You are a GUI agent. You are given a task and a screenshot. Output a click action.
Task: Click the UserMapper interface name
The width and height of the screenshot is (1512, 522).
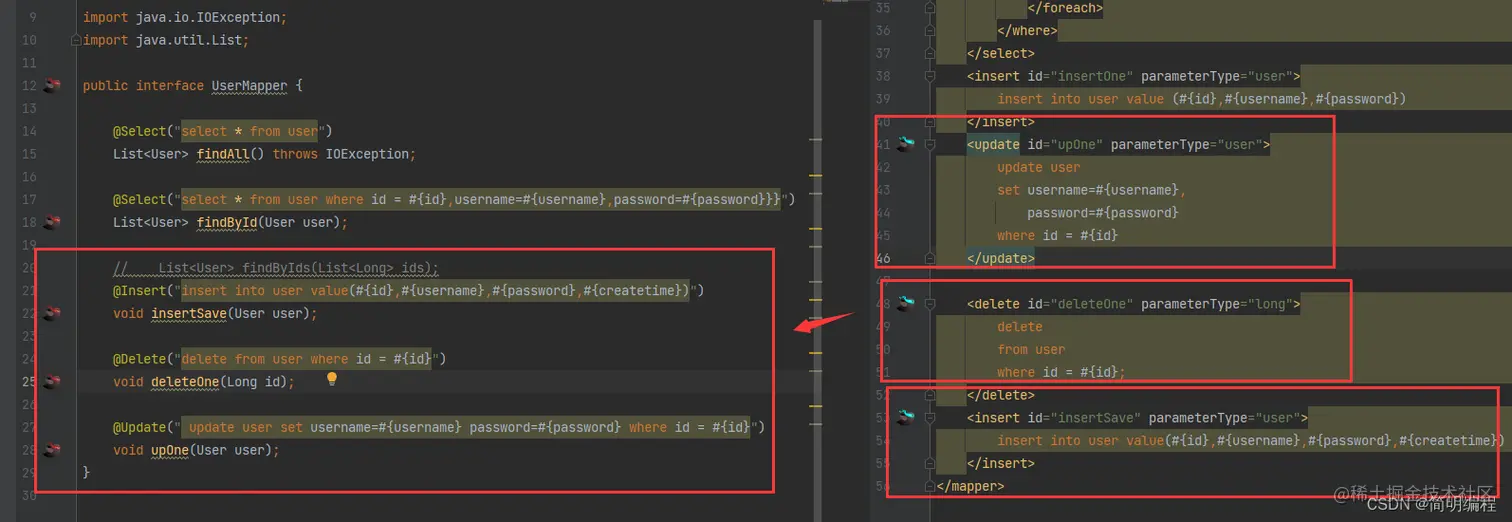pos(249,86)
